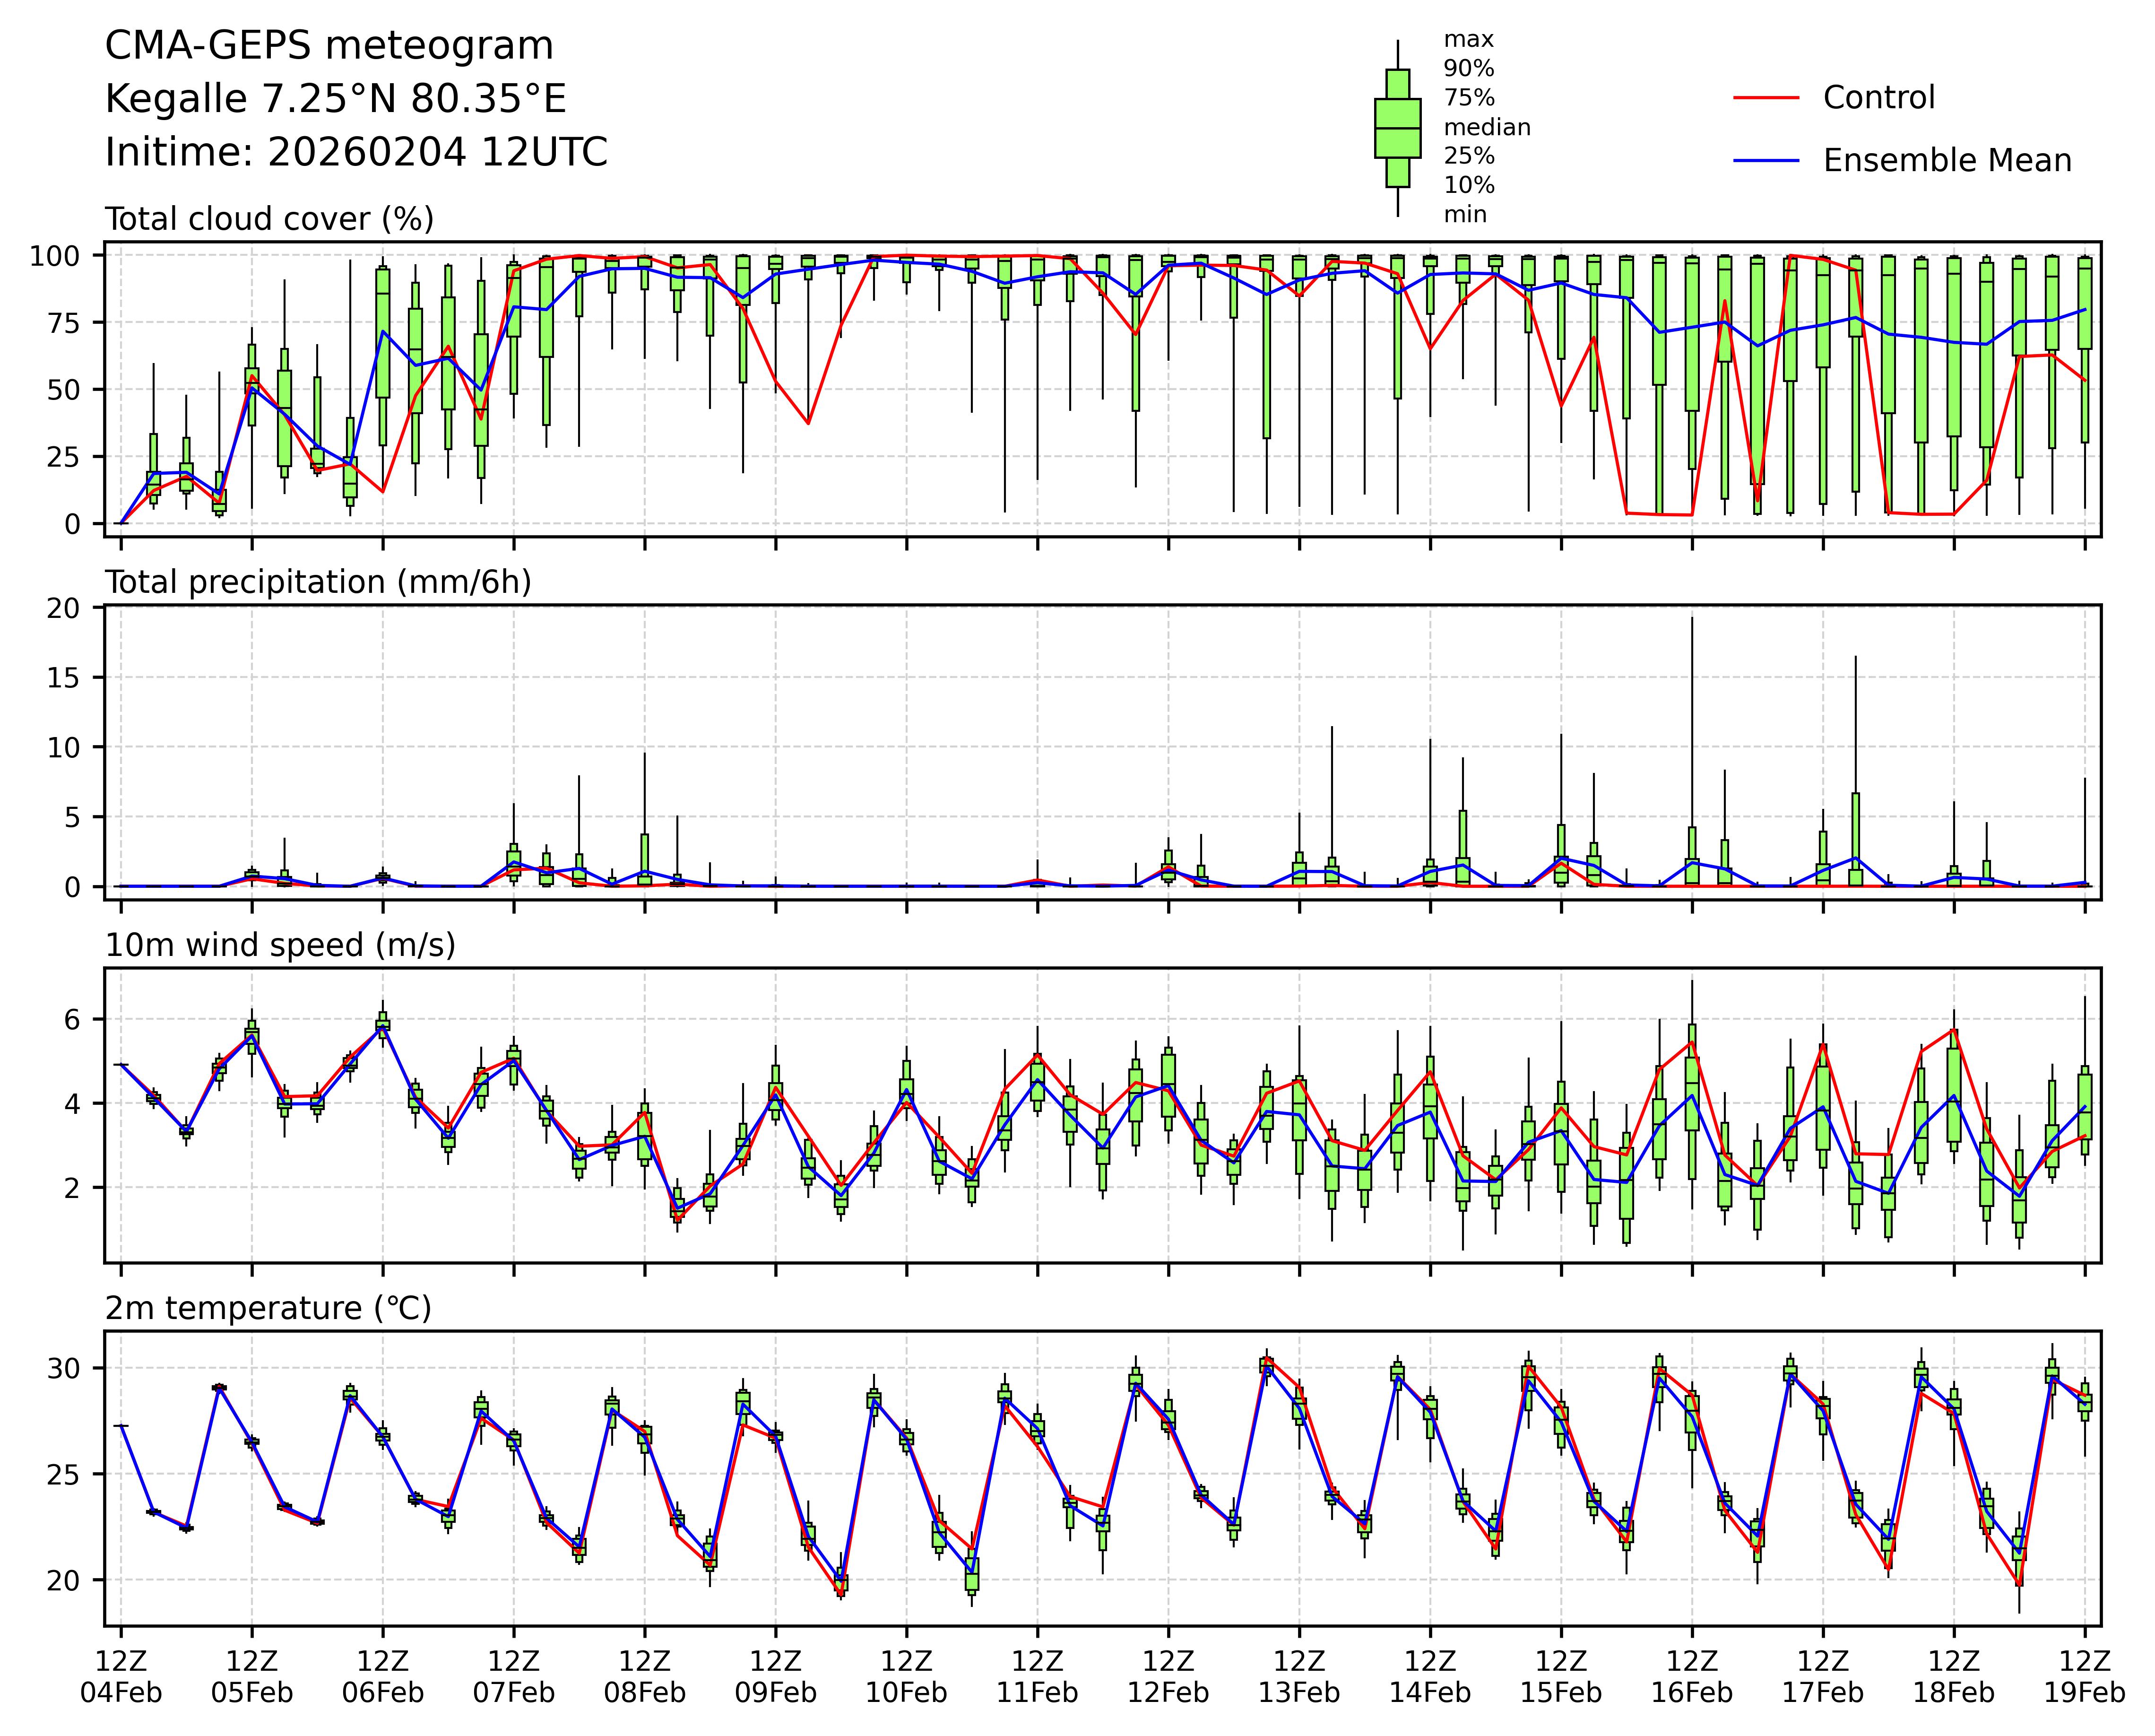This screenshot has width=2155, height=1736.
Task: Click the 'Kegalle 7.25°N 80.35°E' location text
Action: (335, 99)
